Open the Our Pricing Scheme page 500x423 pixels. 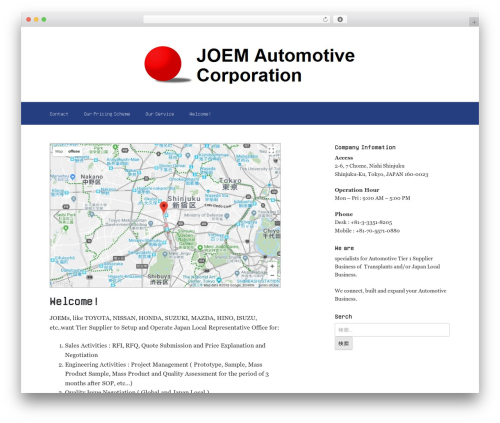(x=107, y=114)
